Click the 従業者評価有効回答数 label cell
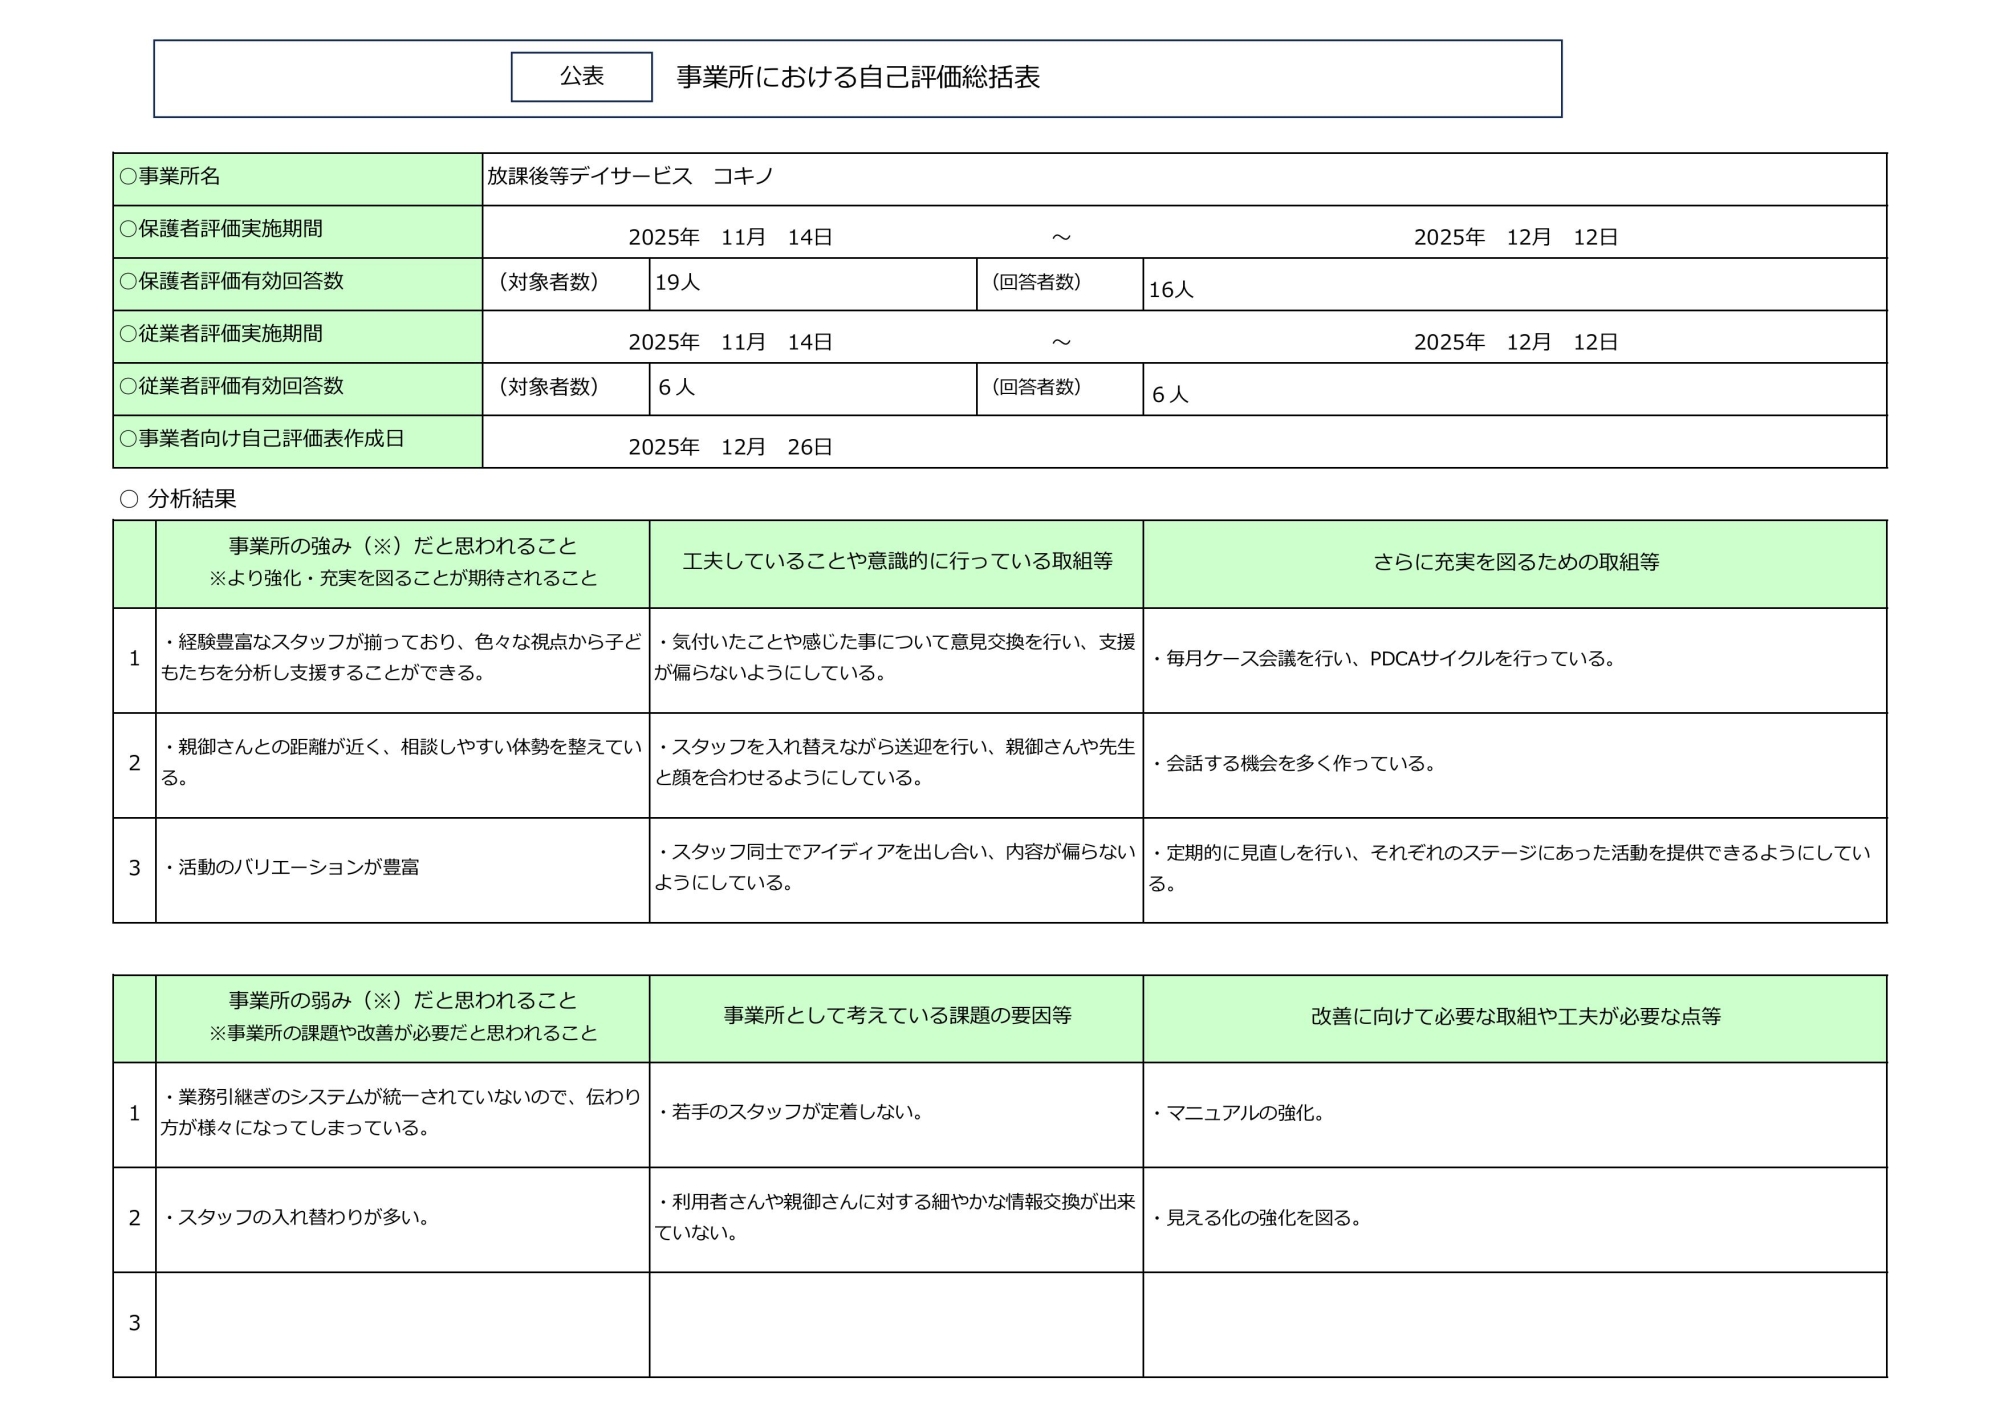Viewport: 2000px width, 1414px height. [x=297, y=387]
